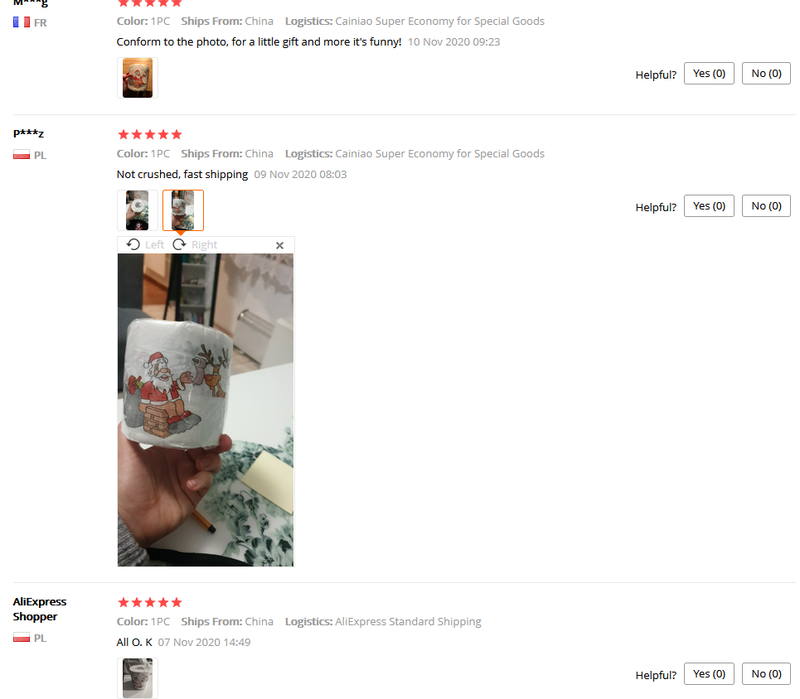Click the France flag icon beside FR
Viewport: 800px width, 699px height.
point(21,22)
